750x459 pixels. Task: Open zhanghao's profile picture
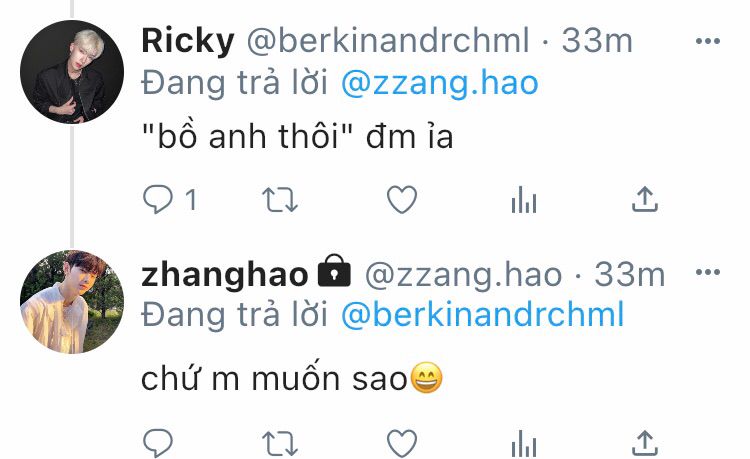pyautogui.click(x=72, y=302)
